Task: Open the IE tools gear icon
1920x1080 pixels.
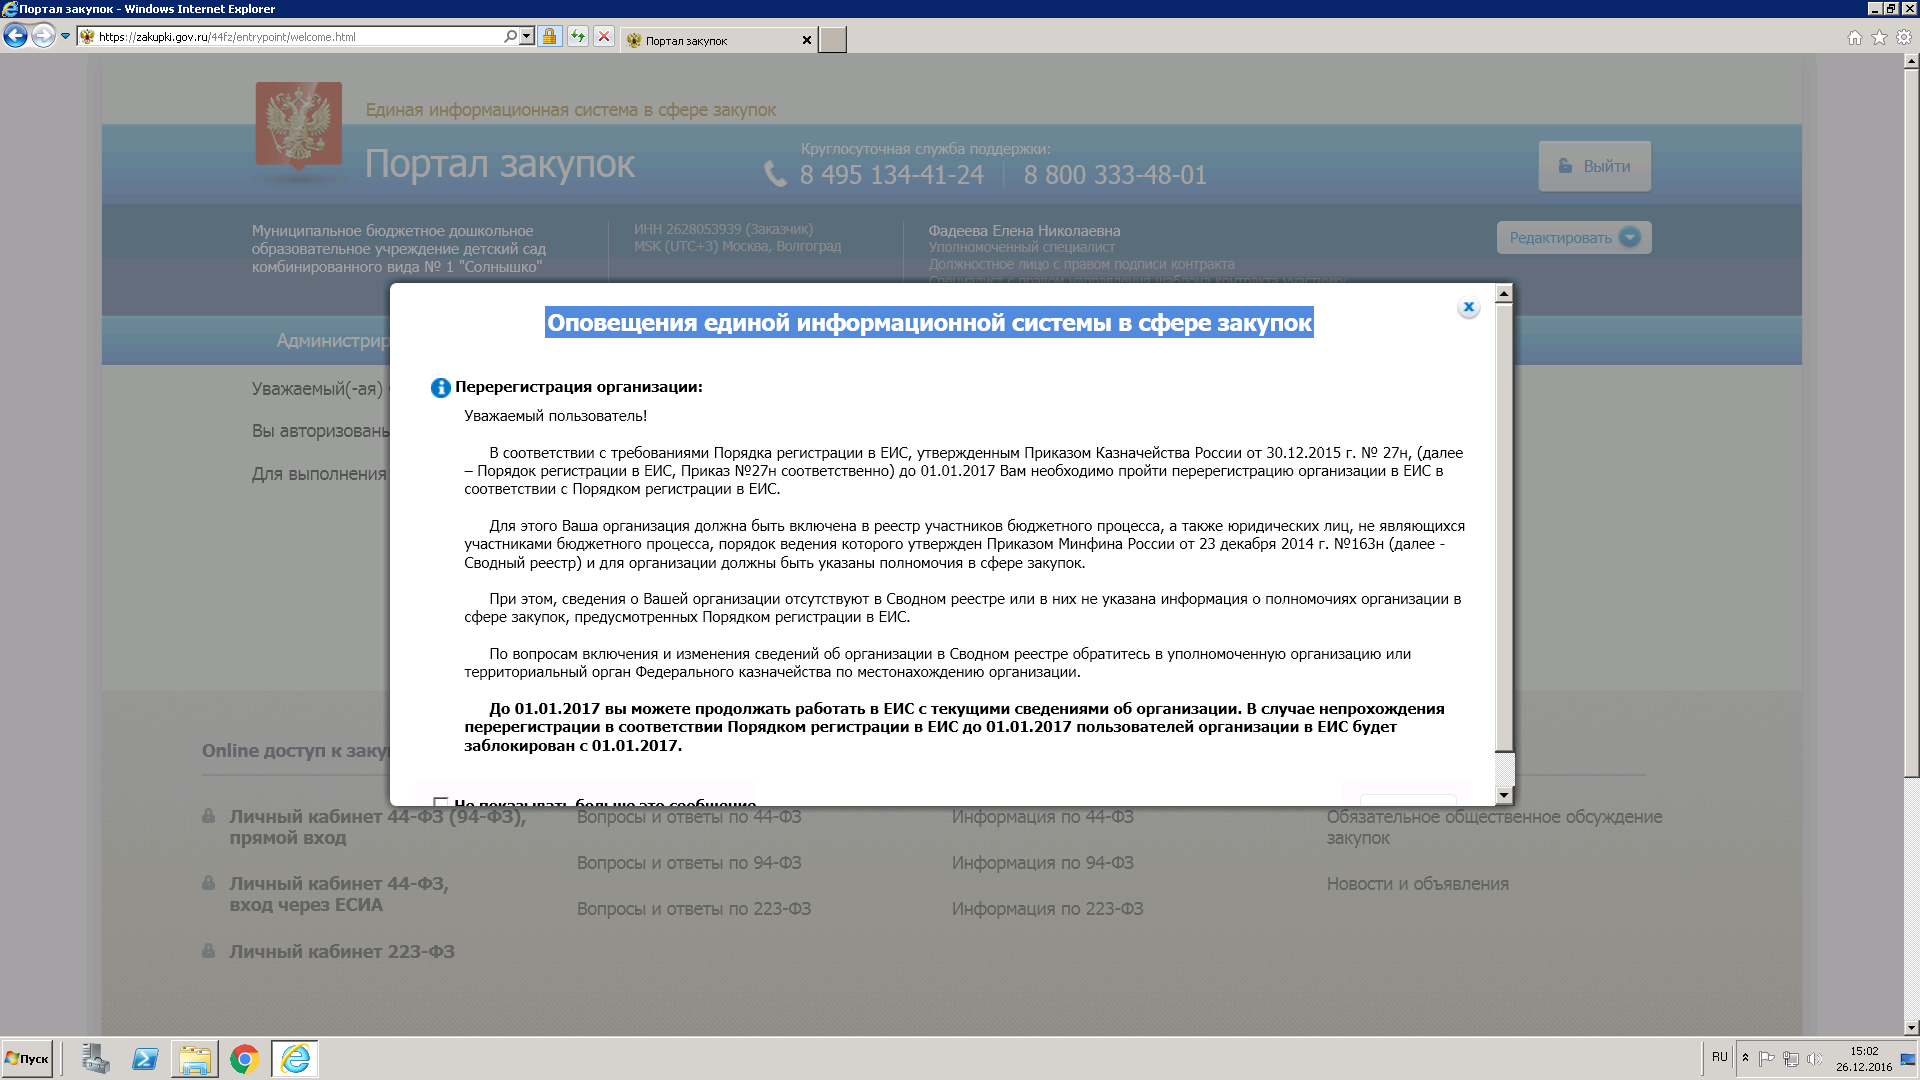Action: point(1904,37)
